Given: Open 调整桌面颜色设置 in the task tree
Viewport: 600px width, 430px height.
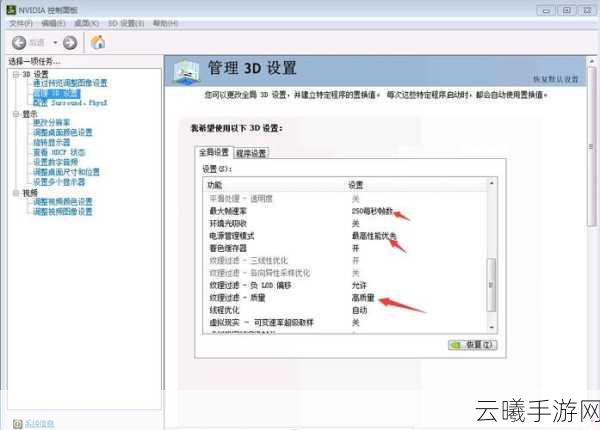Looking at the screenshot, I should click(63, 132).
